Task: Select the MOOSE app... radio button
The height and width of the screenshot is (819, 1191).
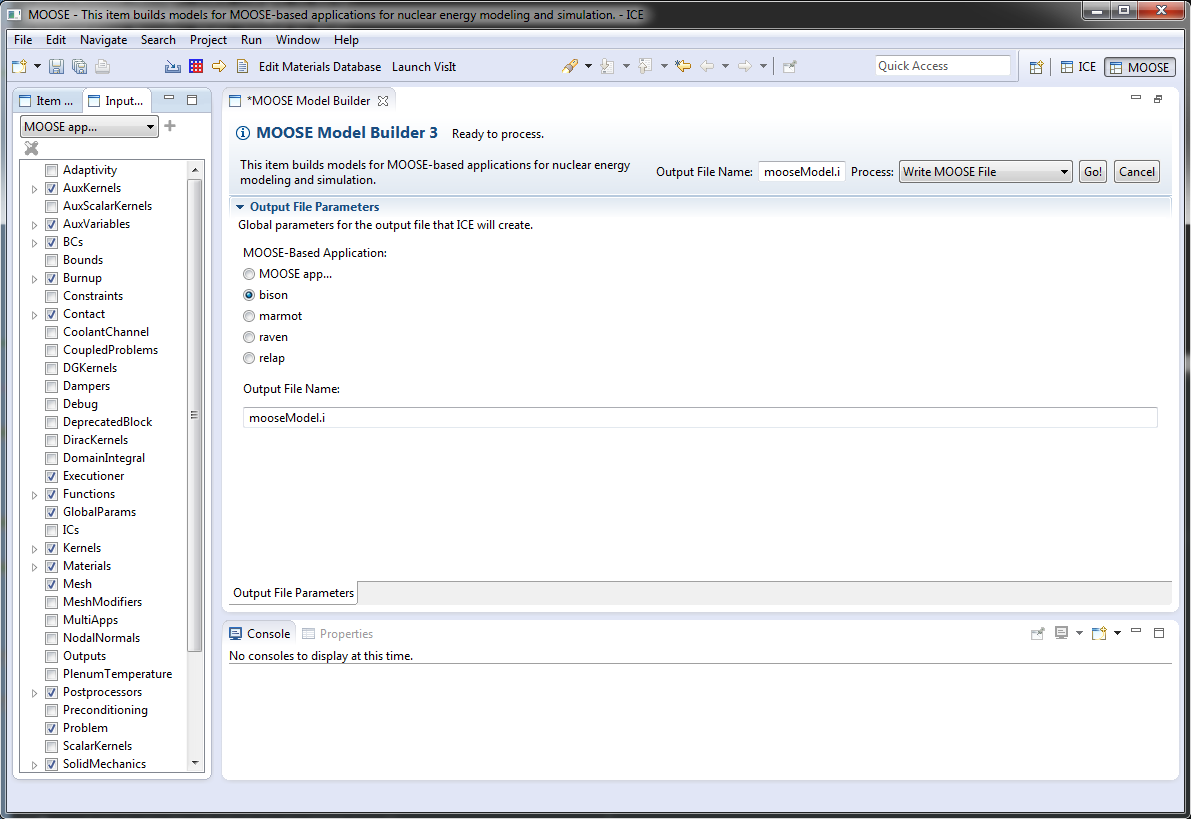Action: tap(249, 274)
